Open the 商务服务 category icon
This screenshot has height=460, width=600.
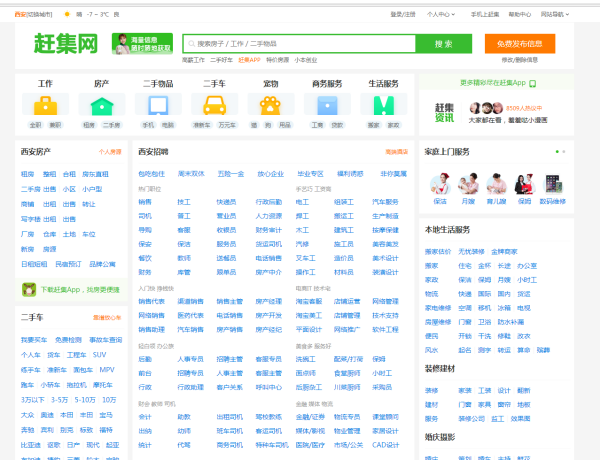click(x=327, y=105)
